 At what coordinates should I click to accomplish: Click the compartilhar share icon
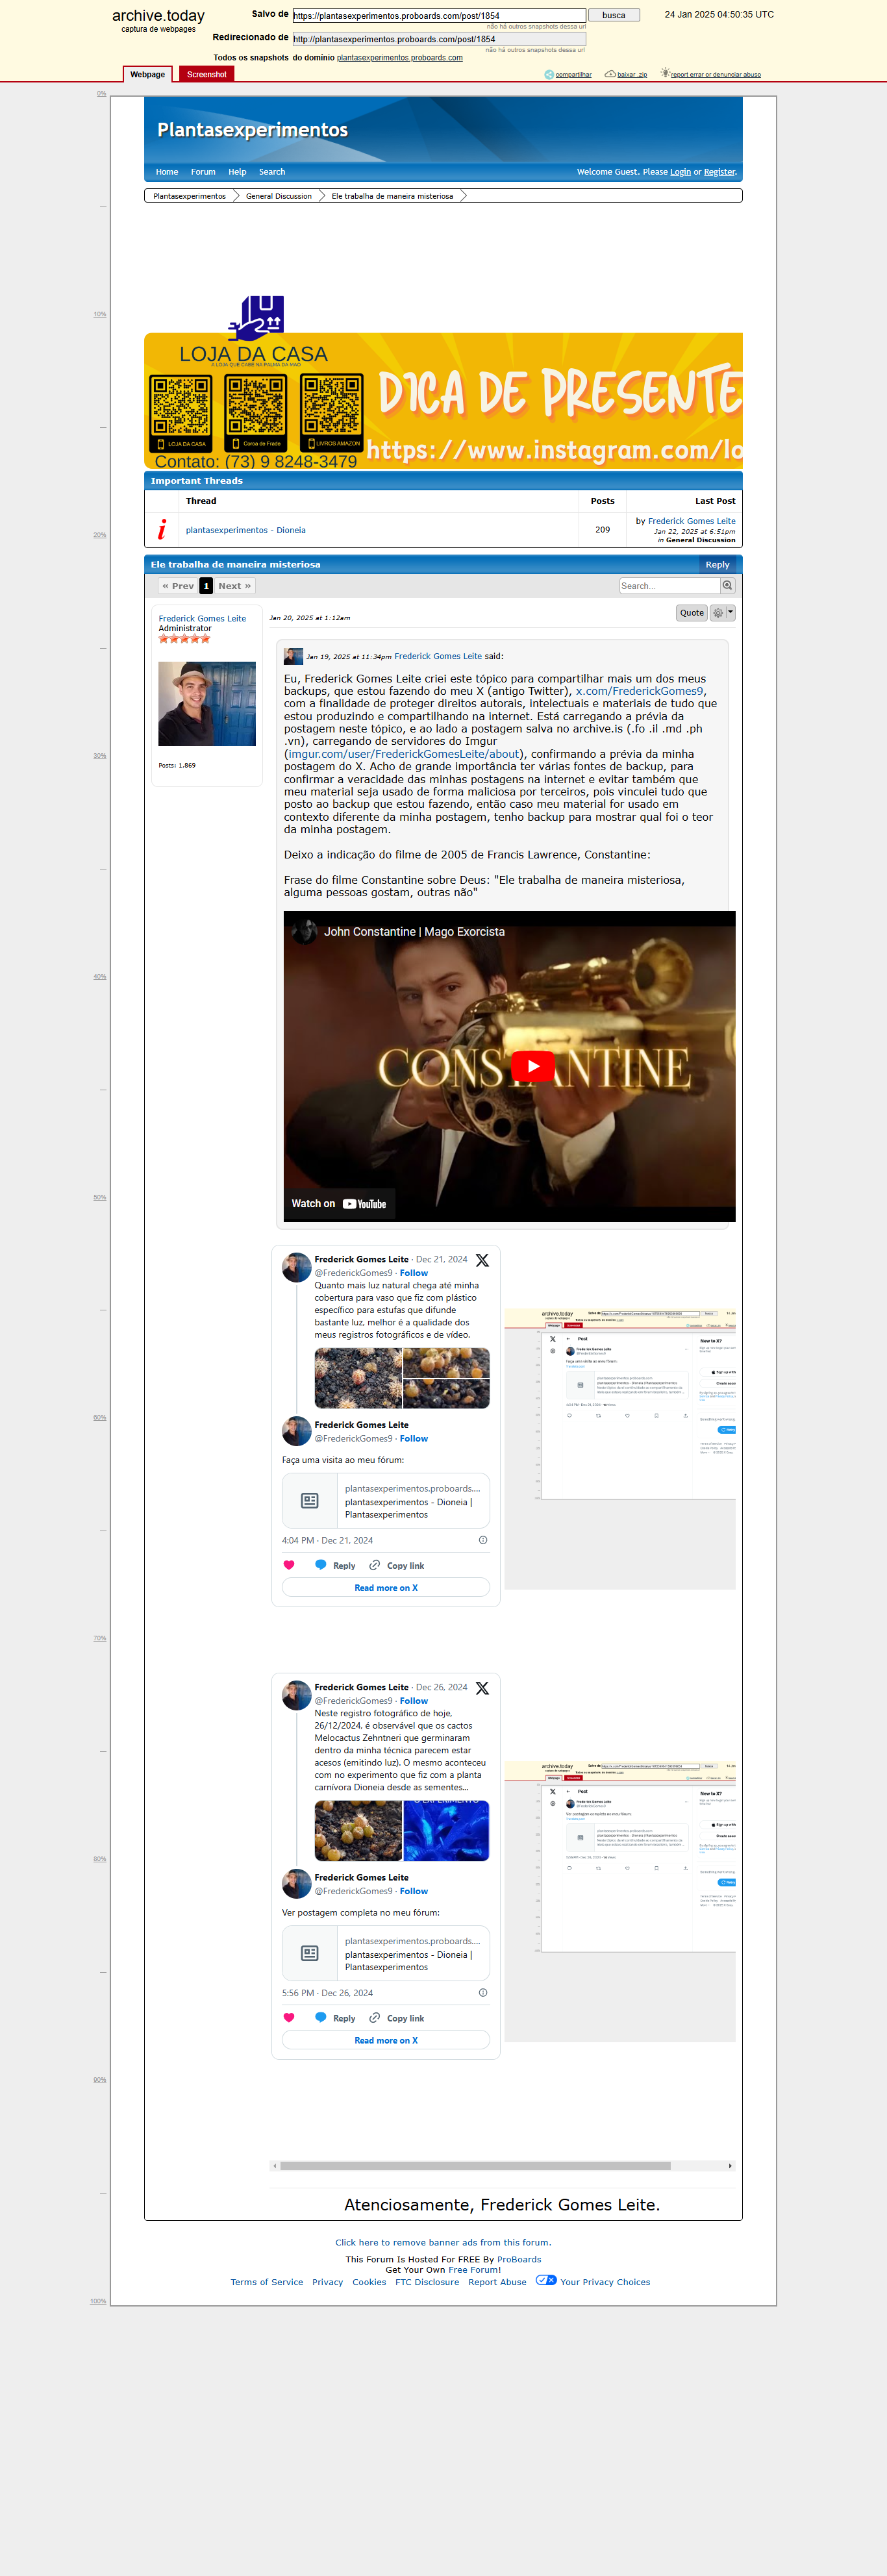(x=549, y=74)
